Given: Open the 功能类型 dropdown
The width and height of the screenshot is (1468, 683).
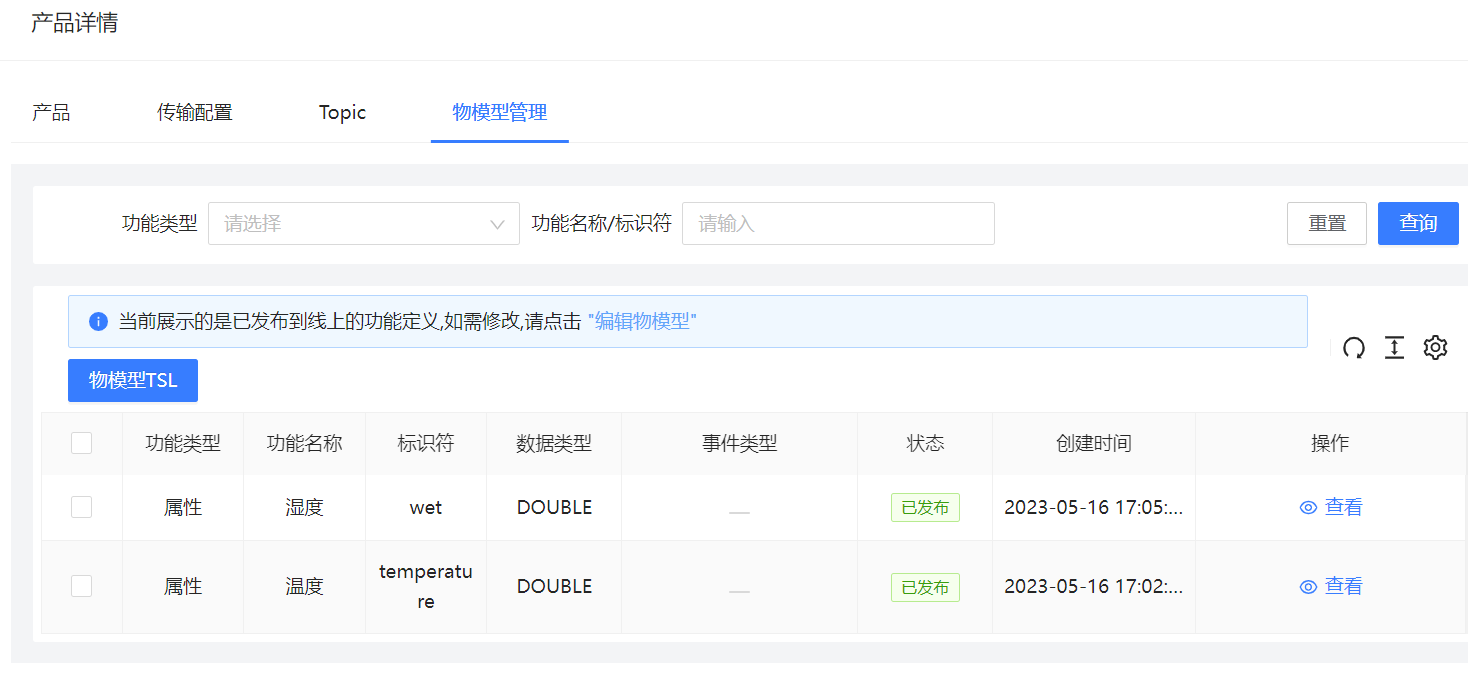Looking at the screenshot, I should click(x=350, y=224).
